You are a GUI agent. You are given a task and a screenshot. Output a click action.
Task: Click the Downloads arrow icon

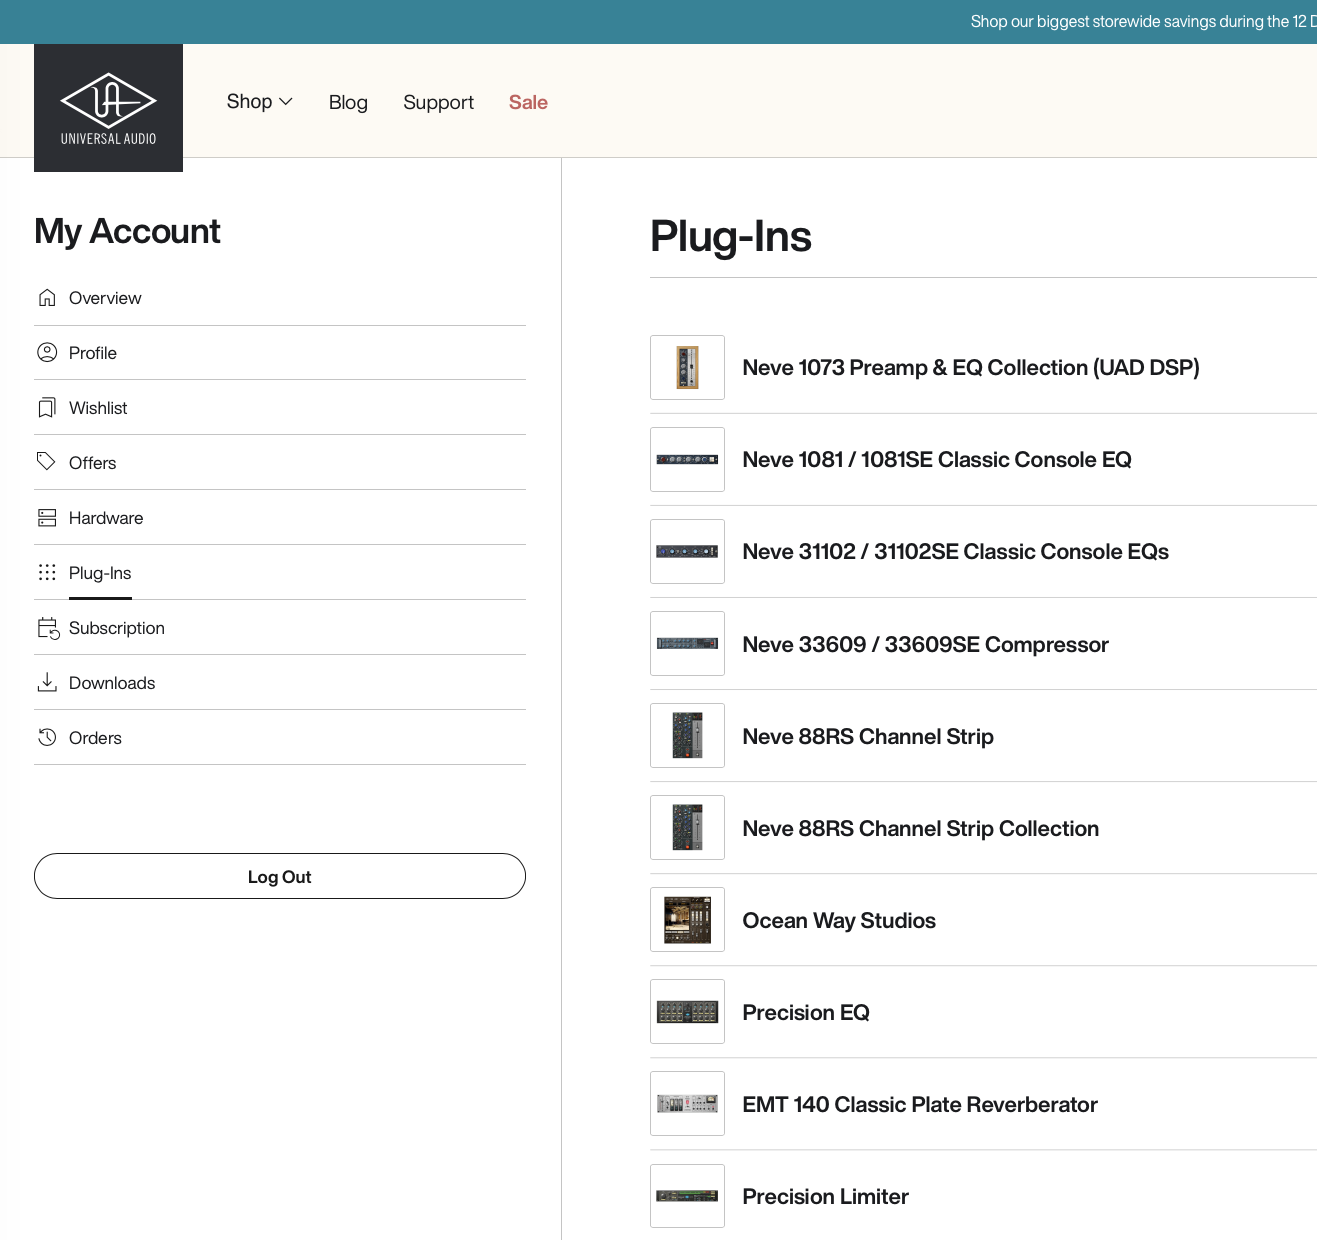[x=47, y=683]
